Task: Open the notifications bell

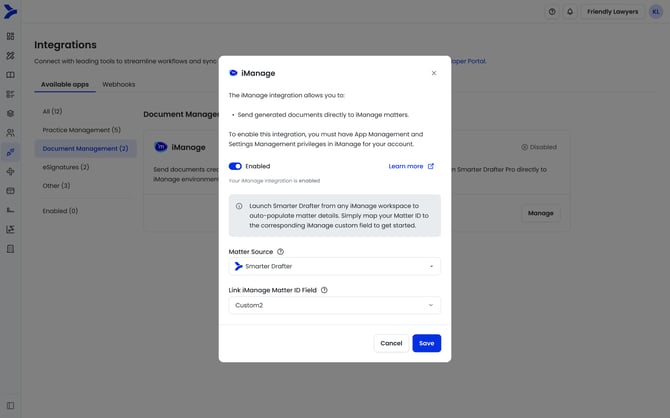Action: click(570, 12)
